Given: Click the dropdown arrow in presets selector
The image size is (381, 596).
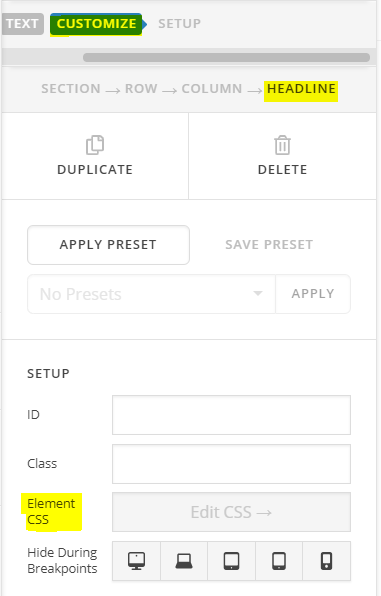Looking at the screenshot, I should [258, 293].
